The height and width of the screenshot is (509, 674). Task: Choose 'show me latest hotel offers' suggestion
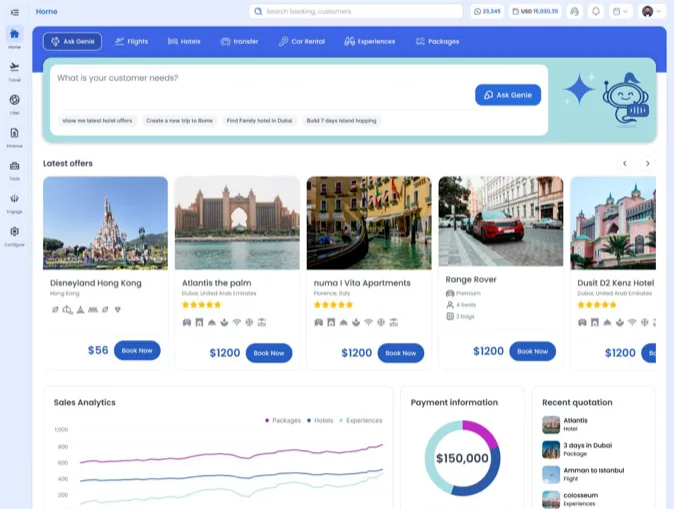98,121
